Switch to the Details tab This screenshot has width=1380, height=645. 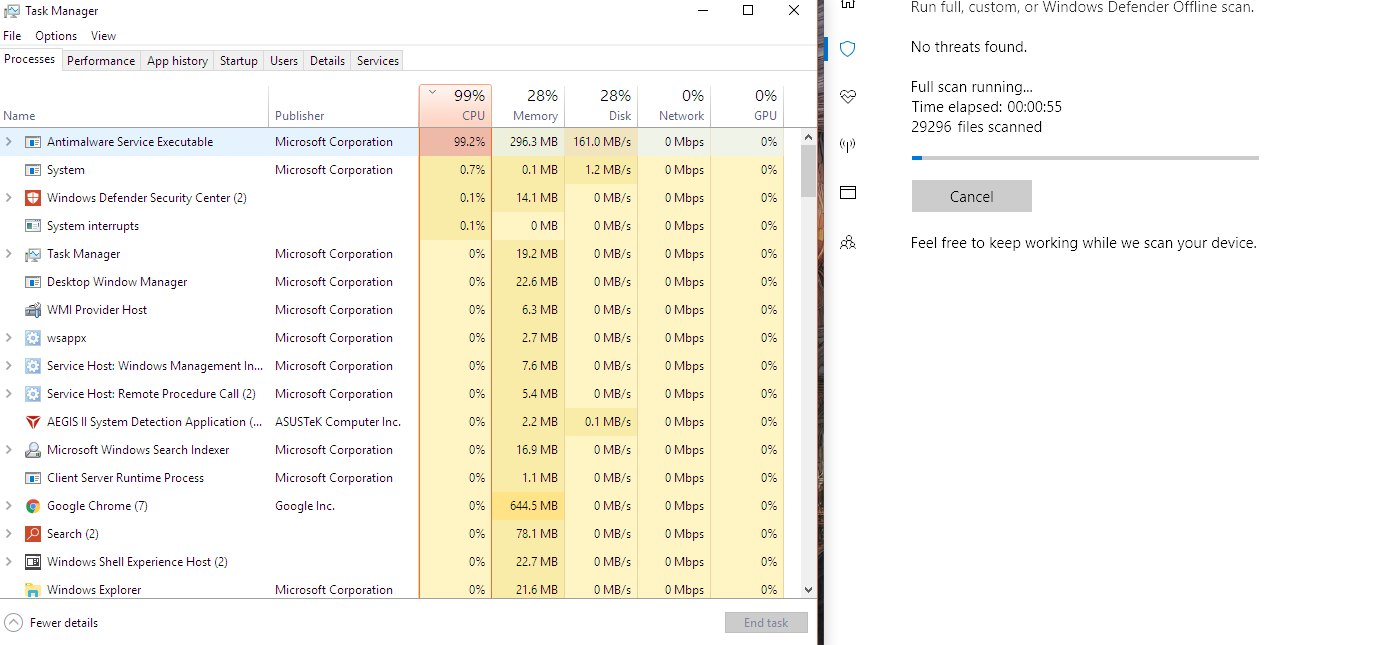(x=327, y=61)
